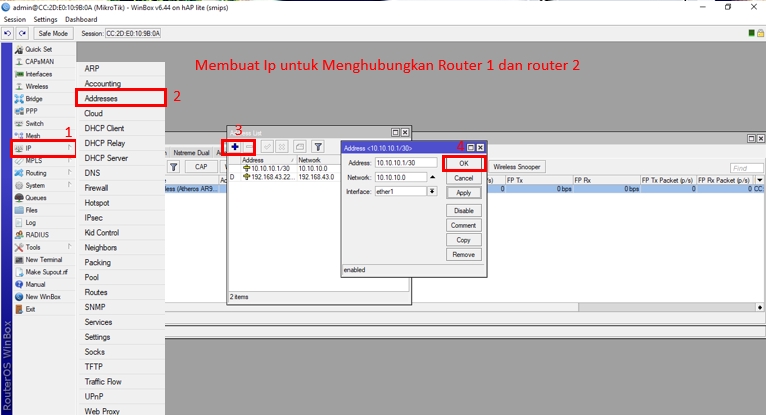Click the Undo arrow icon in top toolbar
This screenshot has height=415, width=766.
(x=7, y=33)
